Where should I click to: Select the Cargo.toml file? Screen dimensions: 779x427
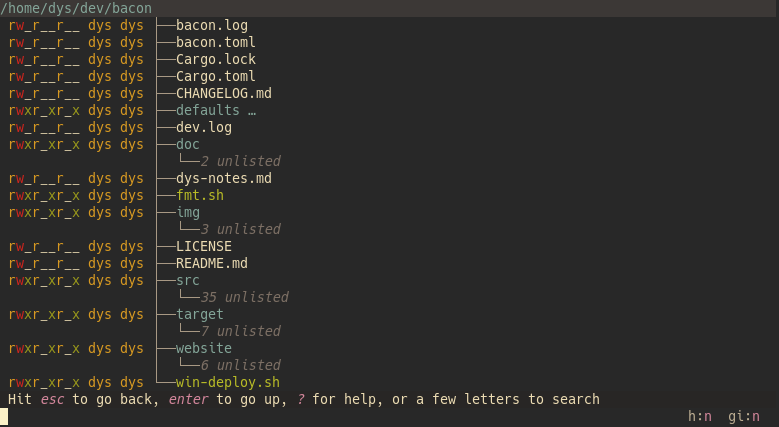pos(216,76)
